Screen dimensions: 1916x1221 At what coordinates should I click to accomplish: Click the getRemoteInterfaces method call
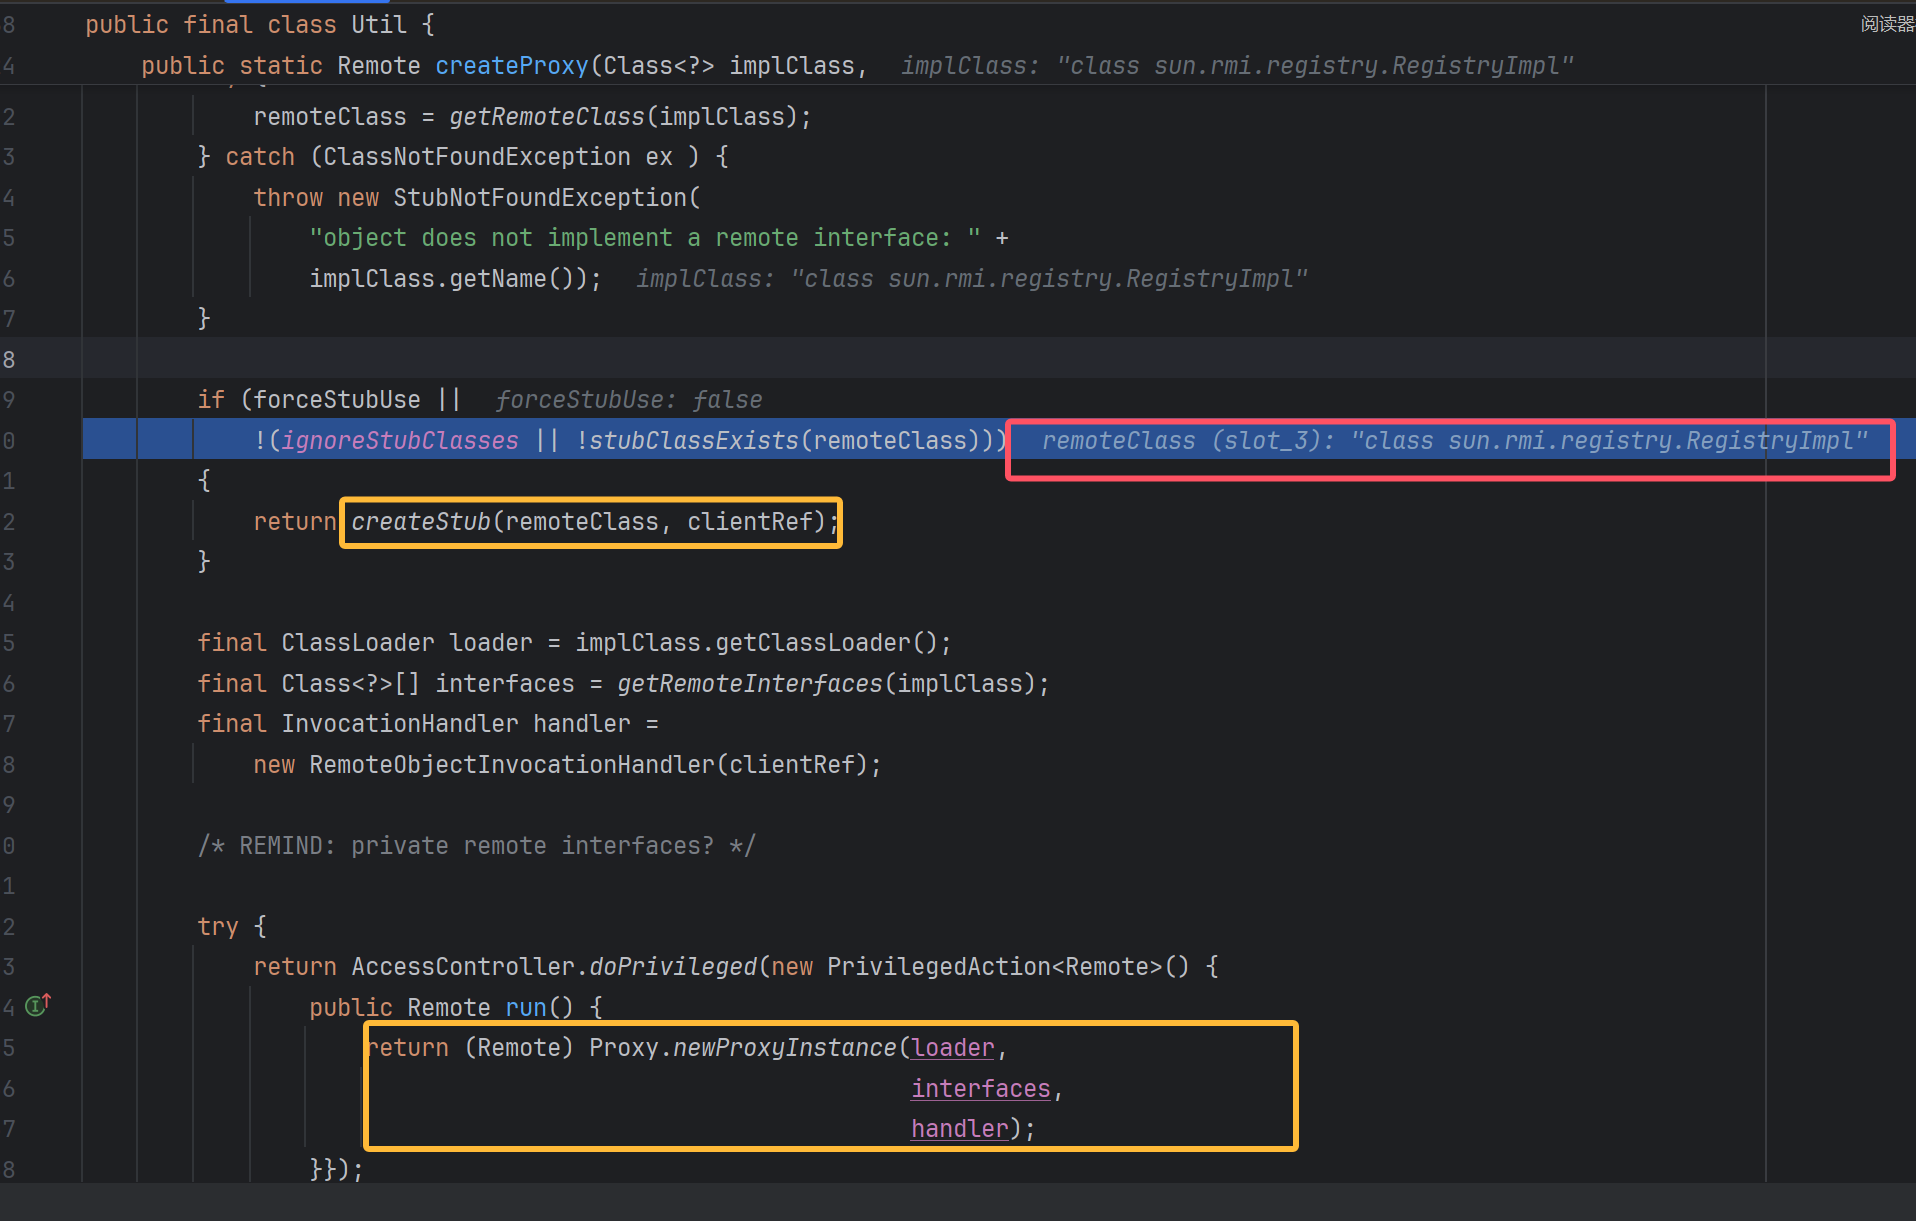point(749,684)
